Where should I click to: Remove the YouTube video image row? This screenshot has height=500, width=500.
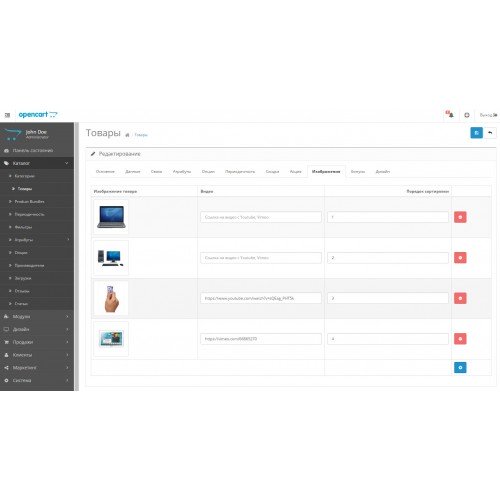(x=460, y=298)
